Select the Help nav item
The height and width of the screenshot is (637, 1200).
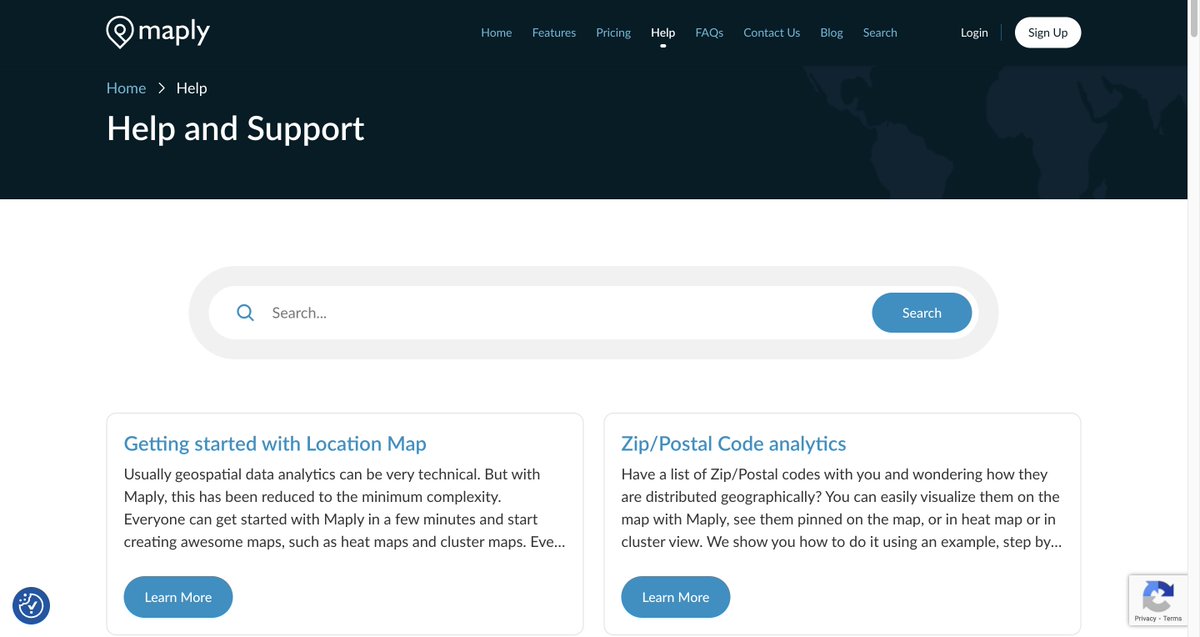pyautogui.click(x=663, y=32)
